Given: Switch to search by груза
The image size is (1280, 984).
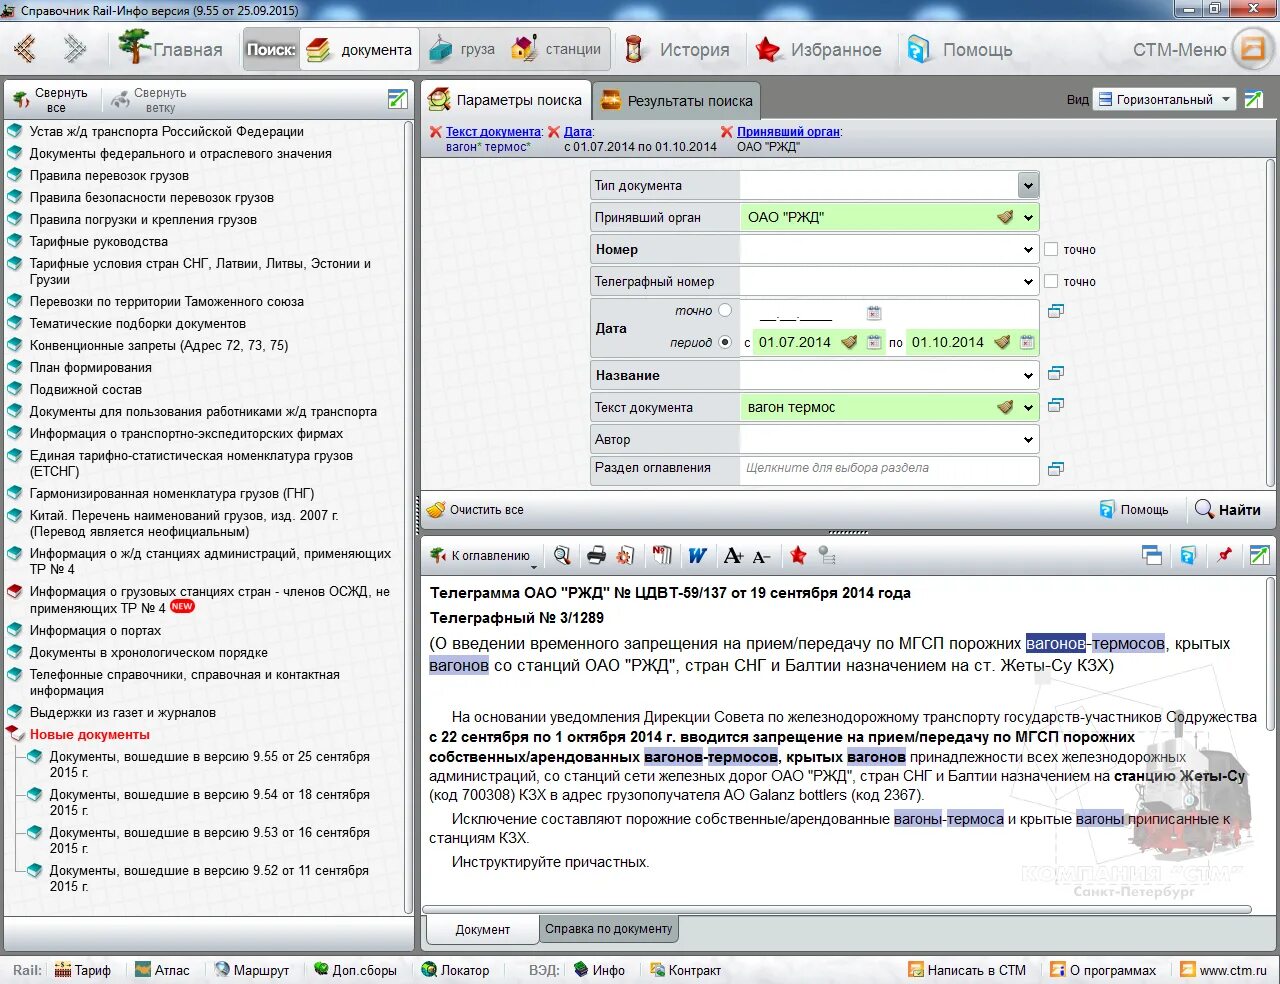Looking at the screenshot, I should (461, 49).
